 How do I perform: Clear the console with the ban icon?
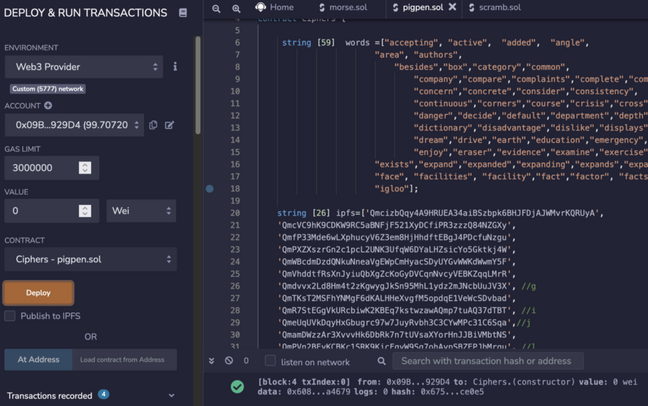click(229, 361)
